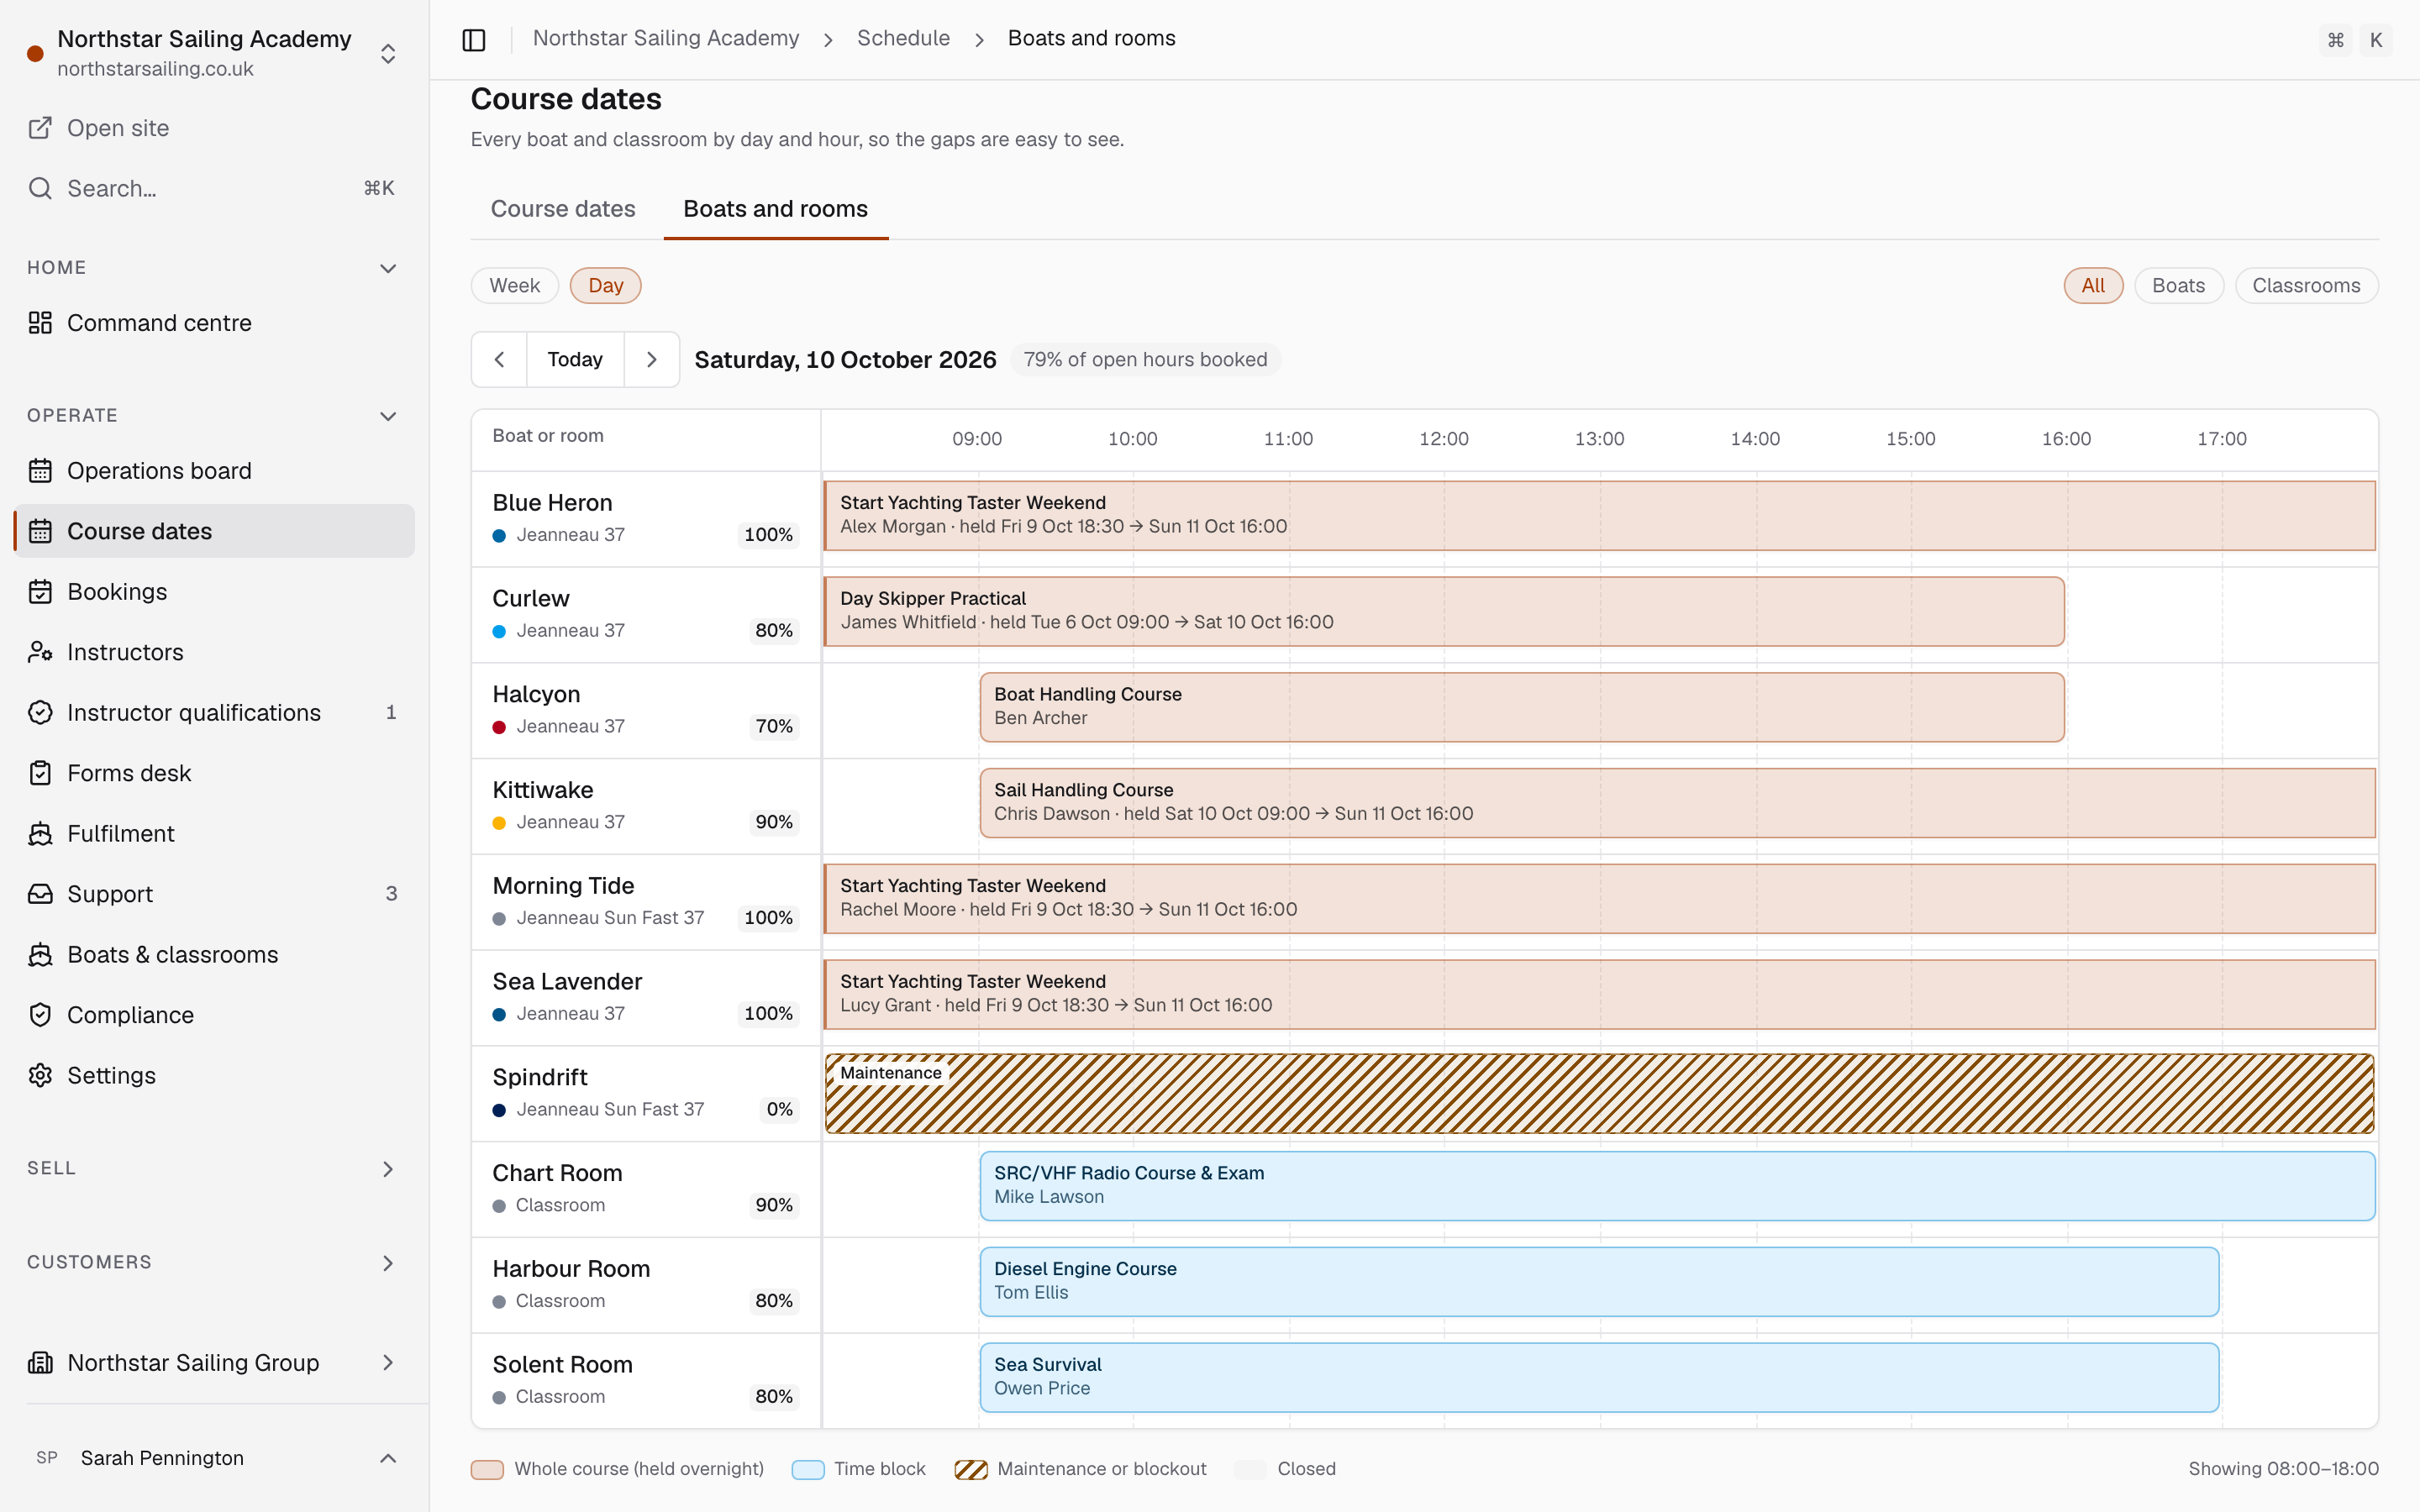Click the Instructor qualifications badge icon
Image resolution: width=2420 pixels, height=1512 pixels.
(40, 713)
